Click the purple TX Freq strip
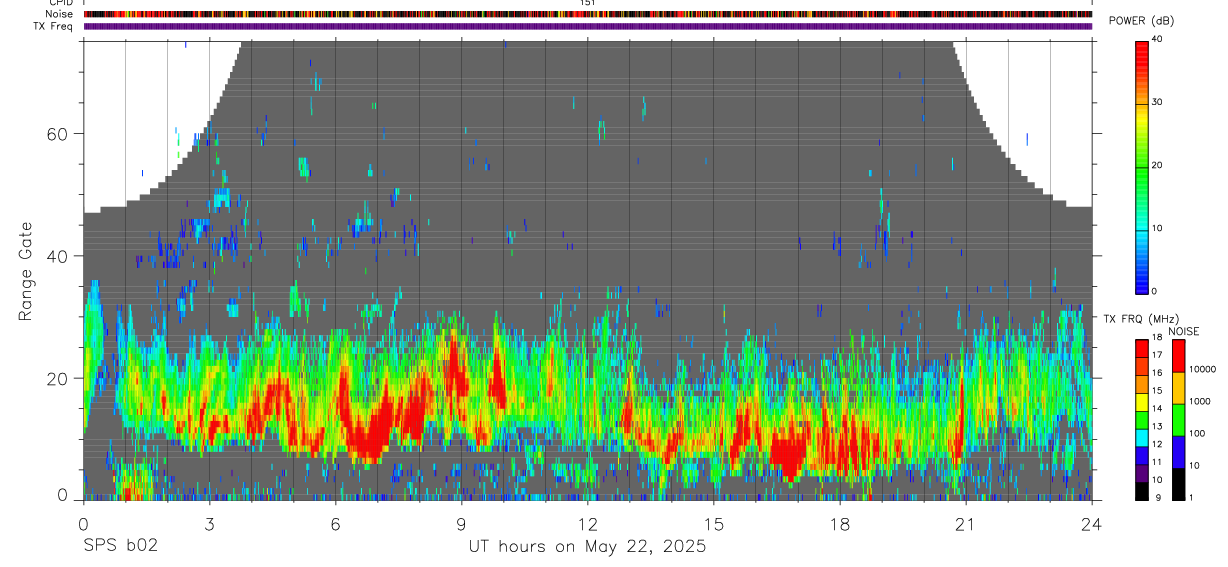Screen dimensions: 1228x567 tap(588, 26)
